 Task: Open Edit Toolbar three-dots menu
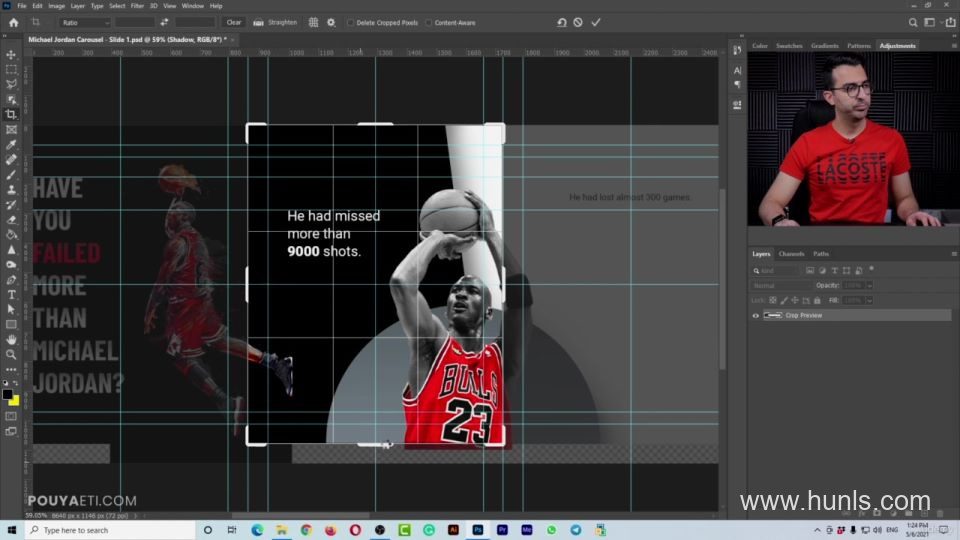point(11,369)
